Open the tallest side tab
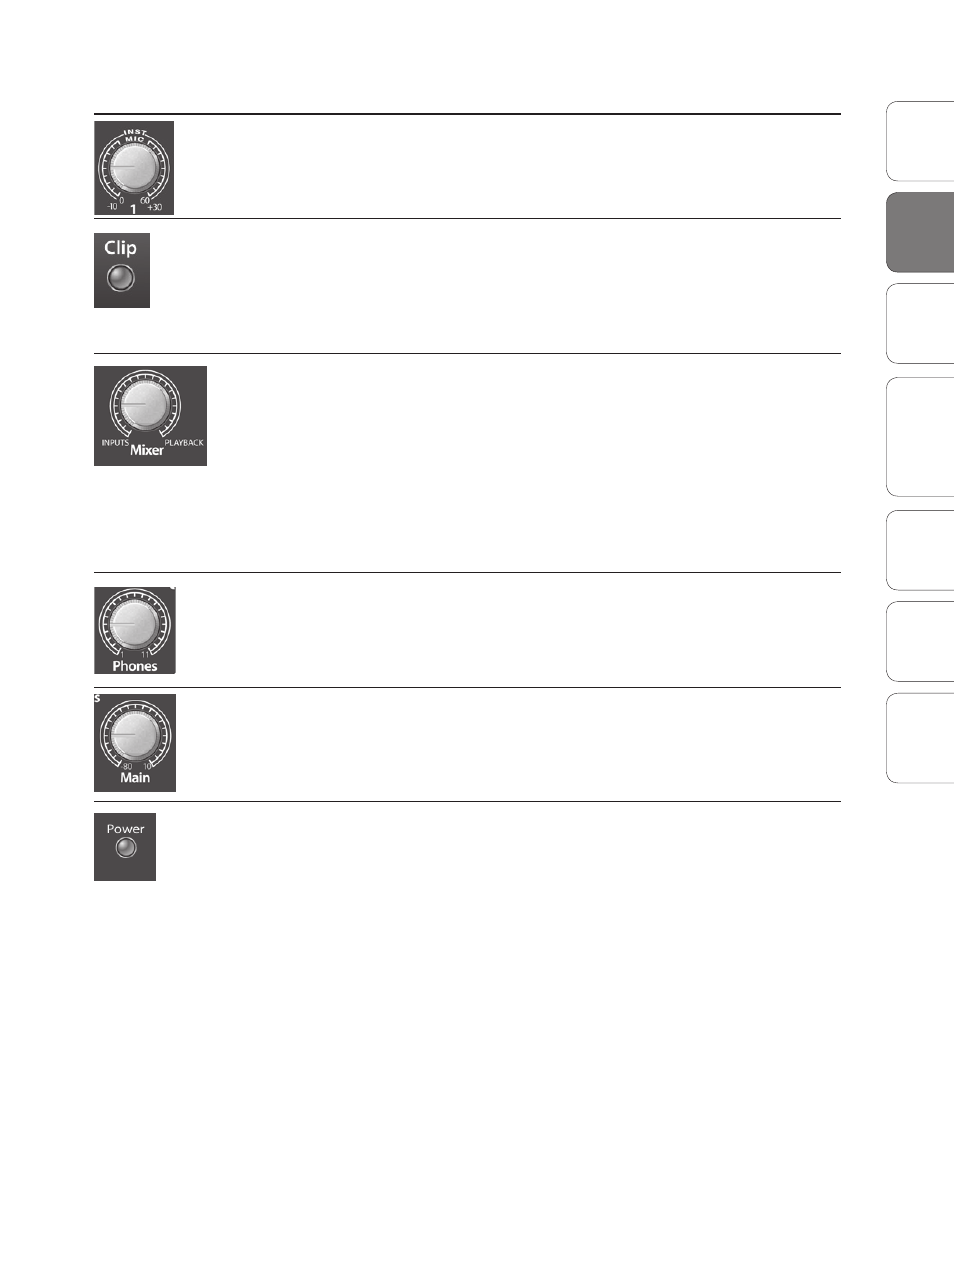Screen dimensions: 954x1270 [x=920, y=436]
